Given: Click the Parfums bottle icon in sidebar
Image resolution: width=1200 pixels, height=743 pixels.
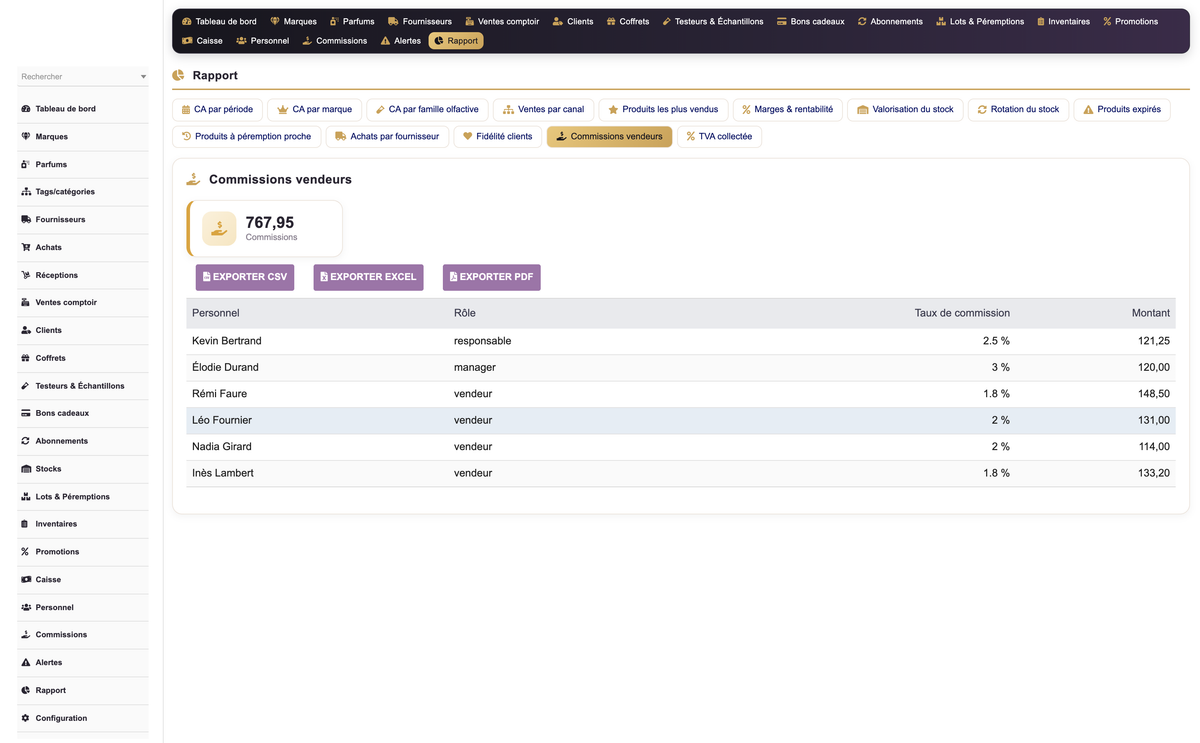Looking at the screenshot, I should (25, 164).
